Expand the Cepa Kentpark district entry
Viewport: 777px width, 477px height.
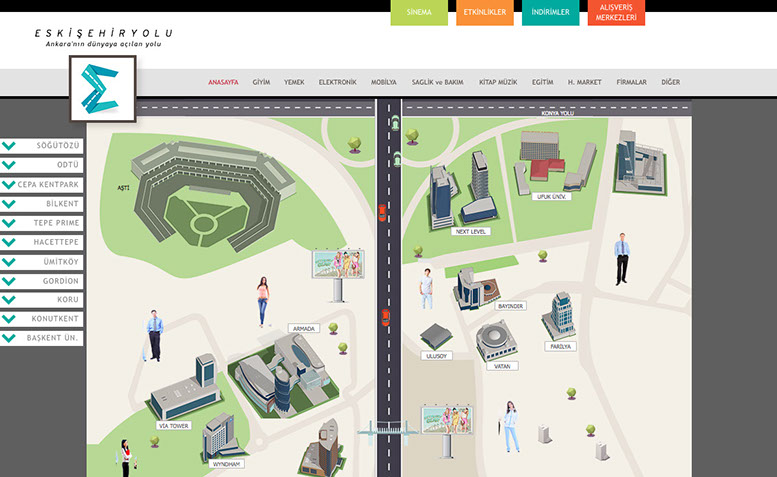click(x=41, y=185)
